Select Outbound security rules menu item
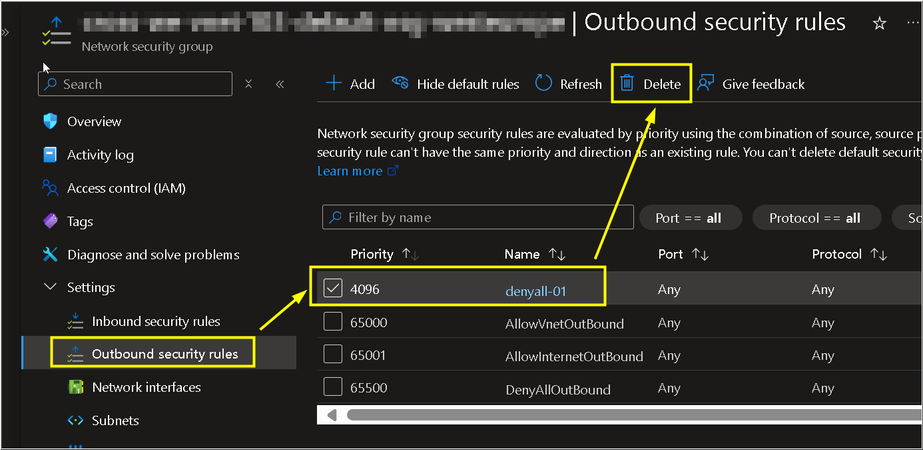 (x=165, y=353)
